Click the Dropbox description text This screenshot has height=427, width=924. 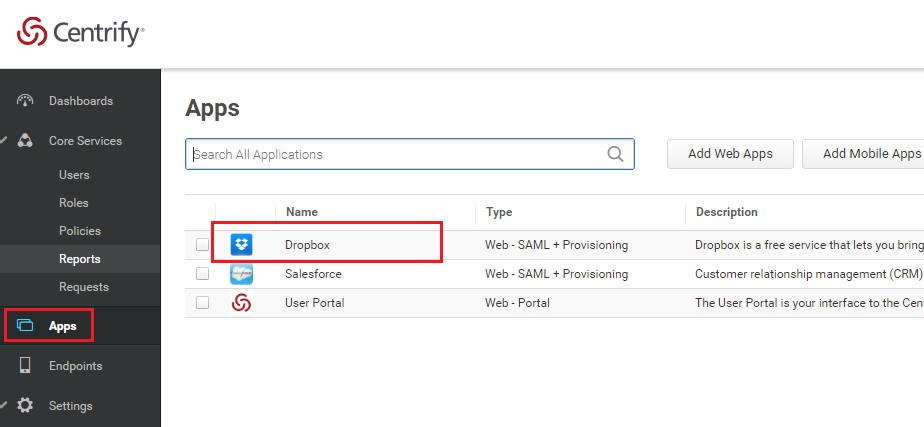[x=810, y=245]
